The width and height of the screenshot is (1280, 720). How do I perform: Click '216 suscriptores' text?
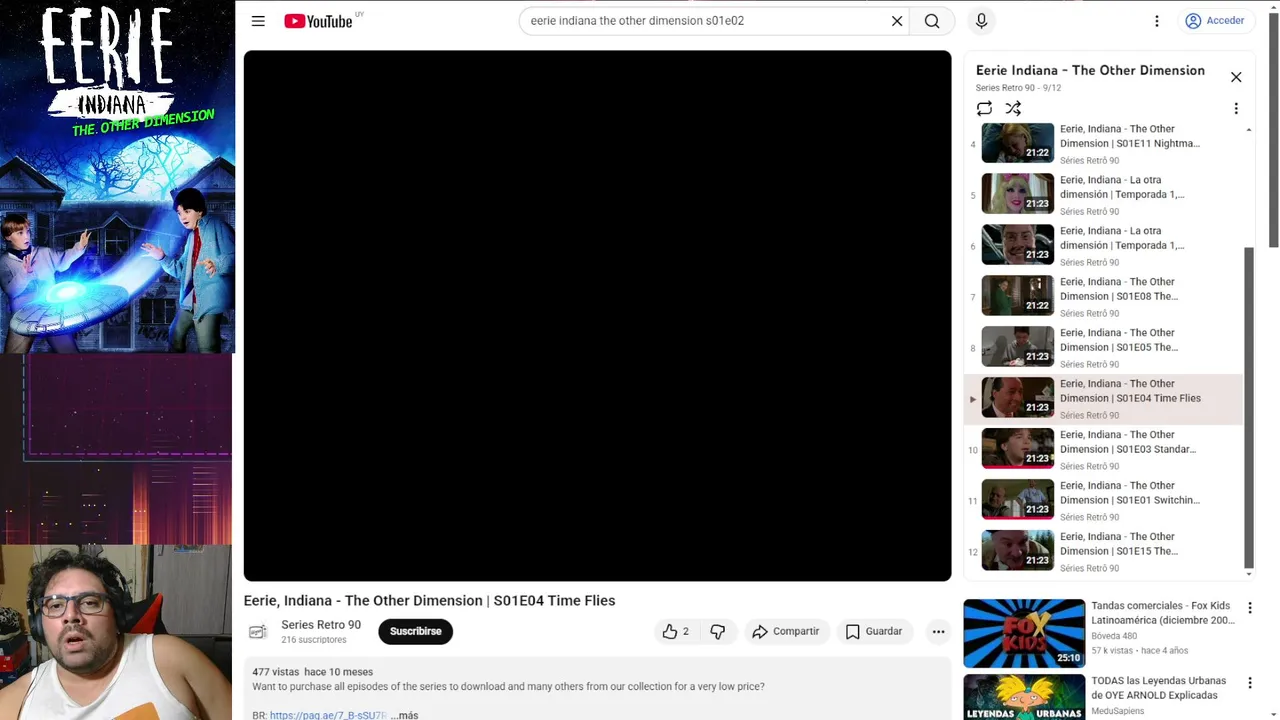(314, 640)
